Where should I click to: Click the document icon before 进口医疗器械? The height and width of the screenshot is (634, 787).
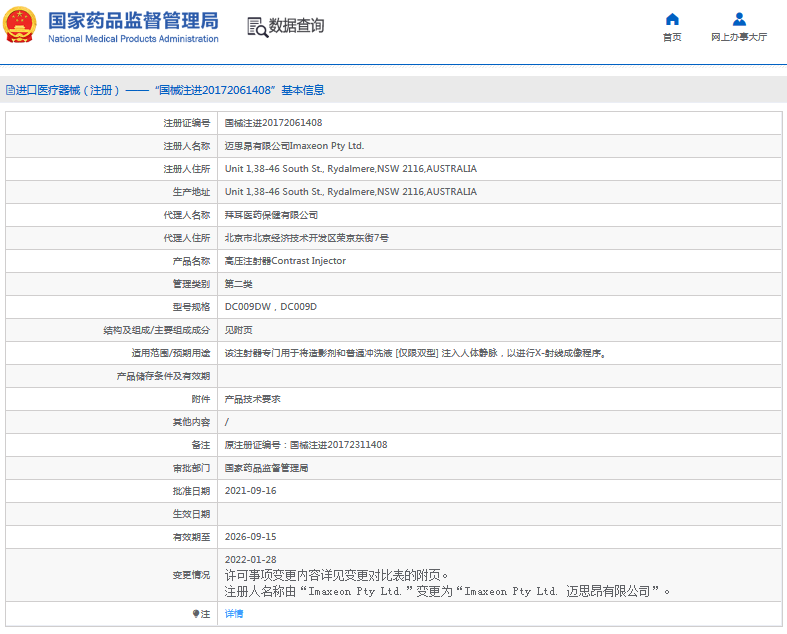(x=9, y=90)
